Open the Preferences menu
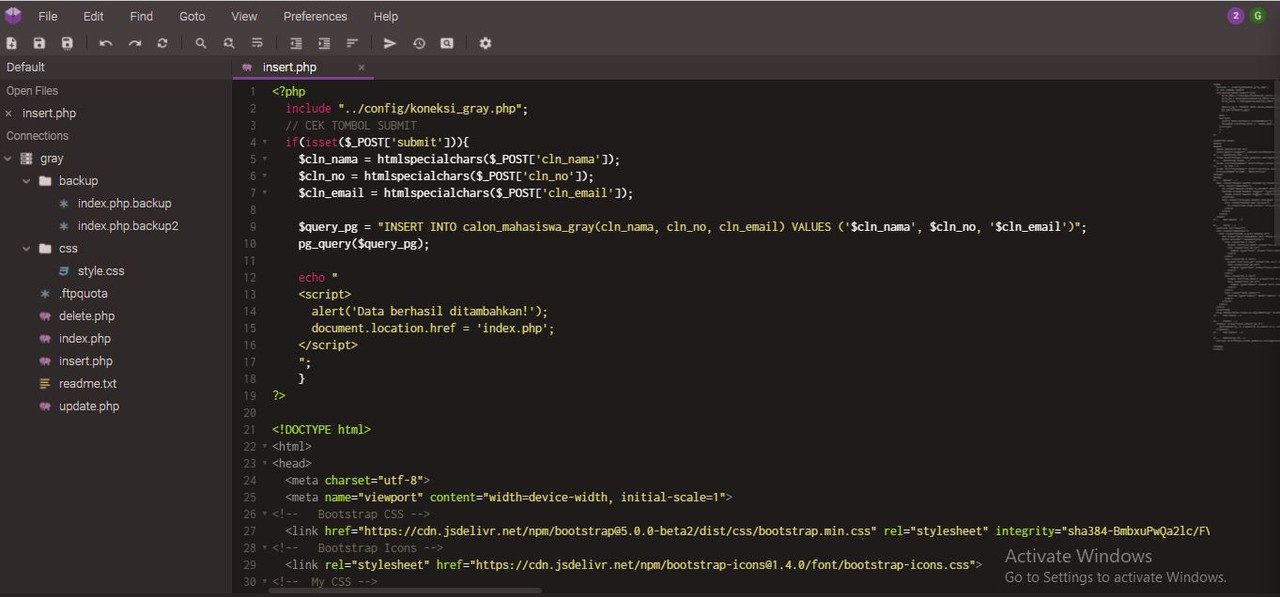 click(x=315, y=16)
